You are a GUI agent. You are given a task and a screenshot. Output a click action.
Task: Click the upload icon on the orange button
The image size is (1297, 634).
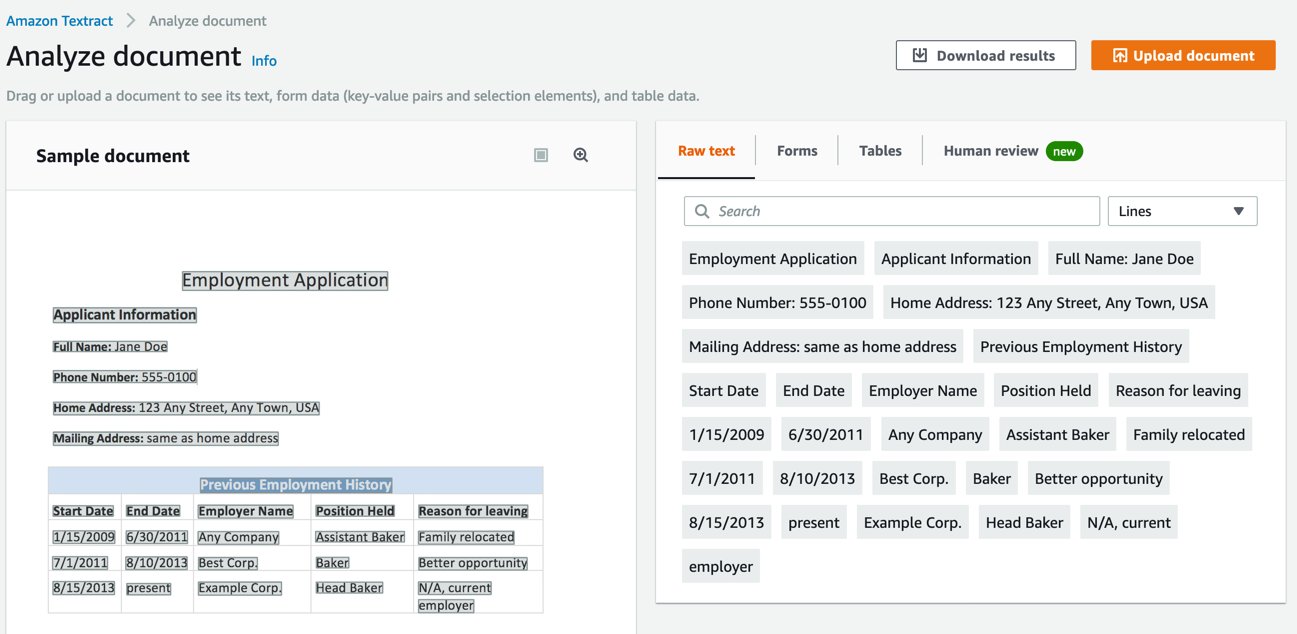click(x=1119, y=55)
